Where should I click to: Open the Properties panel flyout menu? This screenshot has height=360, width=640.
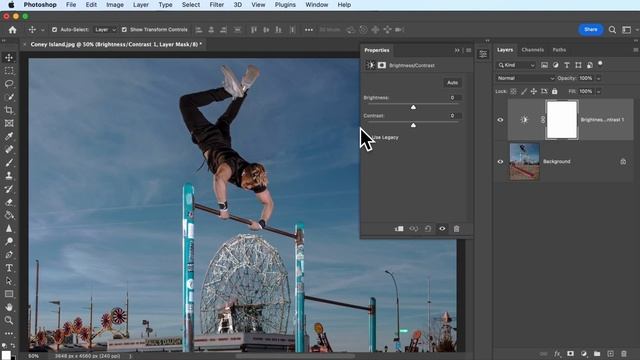(x=469, y=50)
